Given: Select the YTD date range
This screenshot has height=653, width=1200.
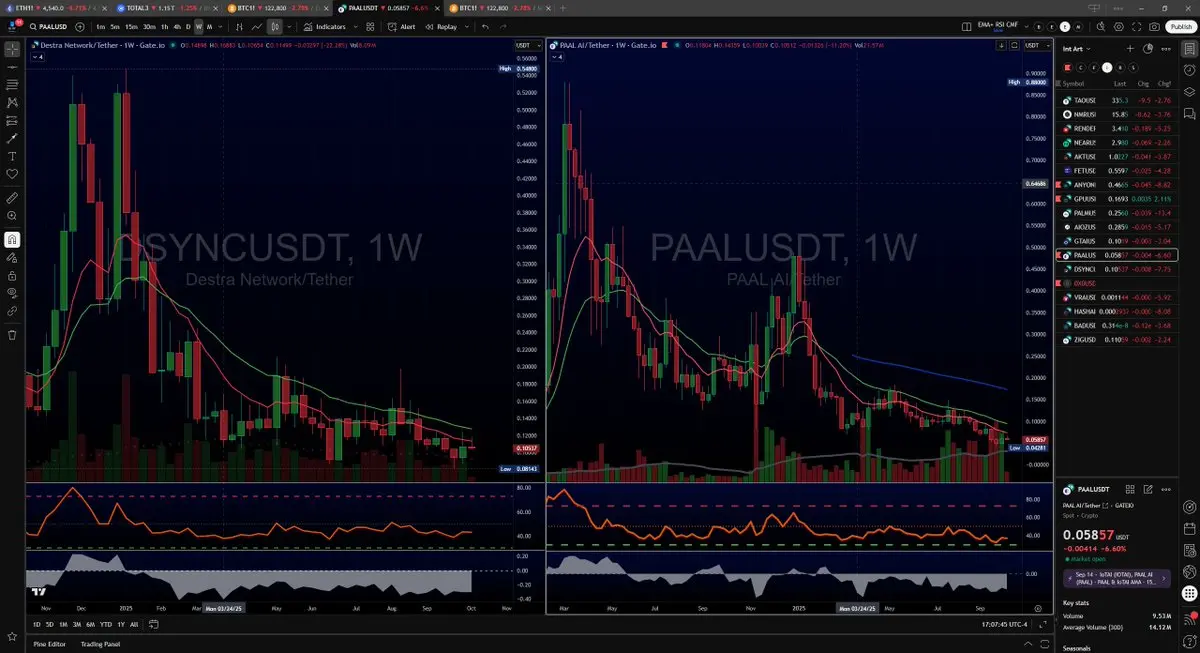Looking at the screenshot, I should pos(106,625).
